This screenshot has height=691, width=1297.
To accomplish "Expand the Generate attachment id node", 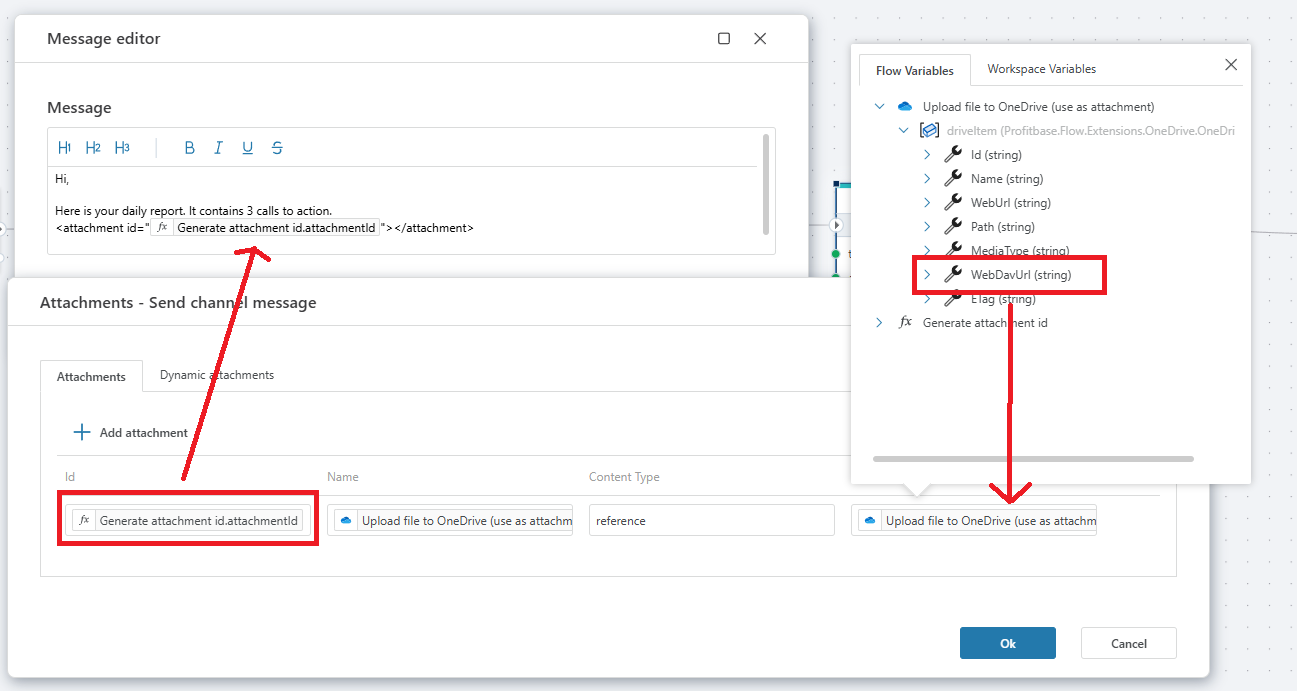I will pyautogui.click(x=879, y=323).
